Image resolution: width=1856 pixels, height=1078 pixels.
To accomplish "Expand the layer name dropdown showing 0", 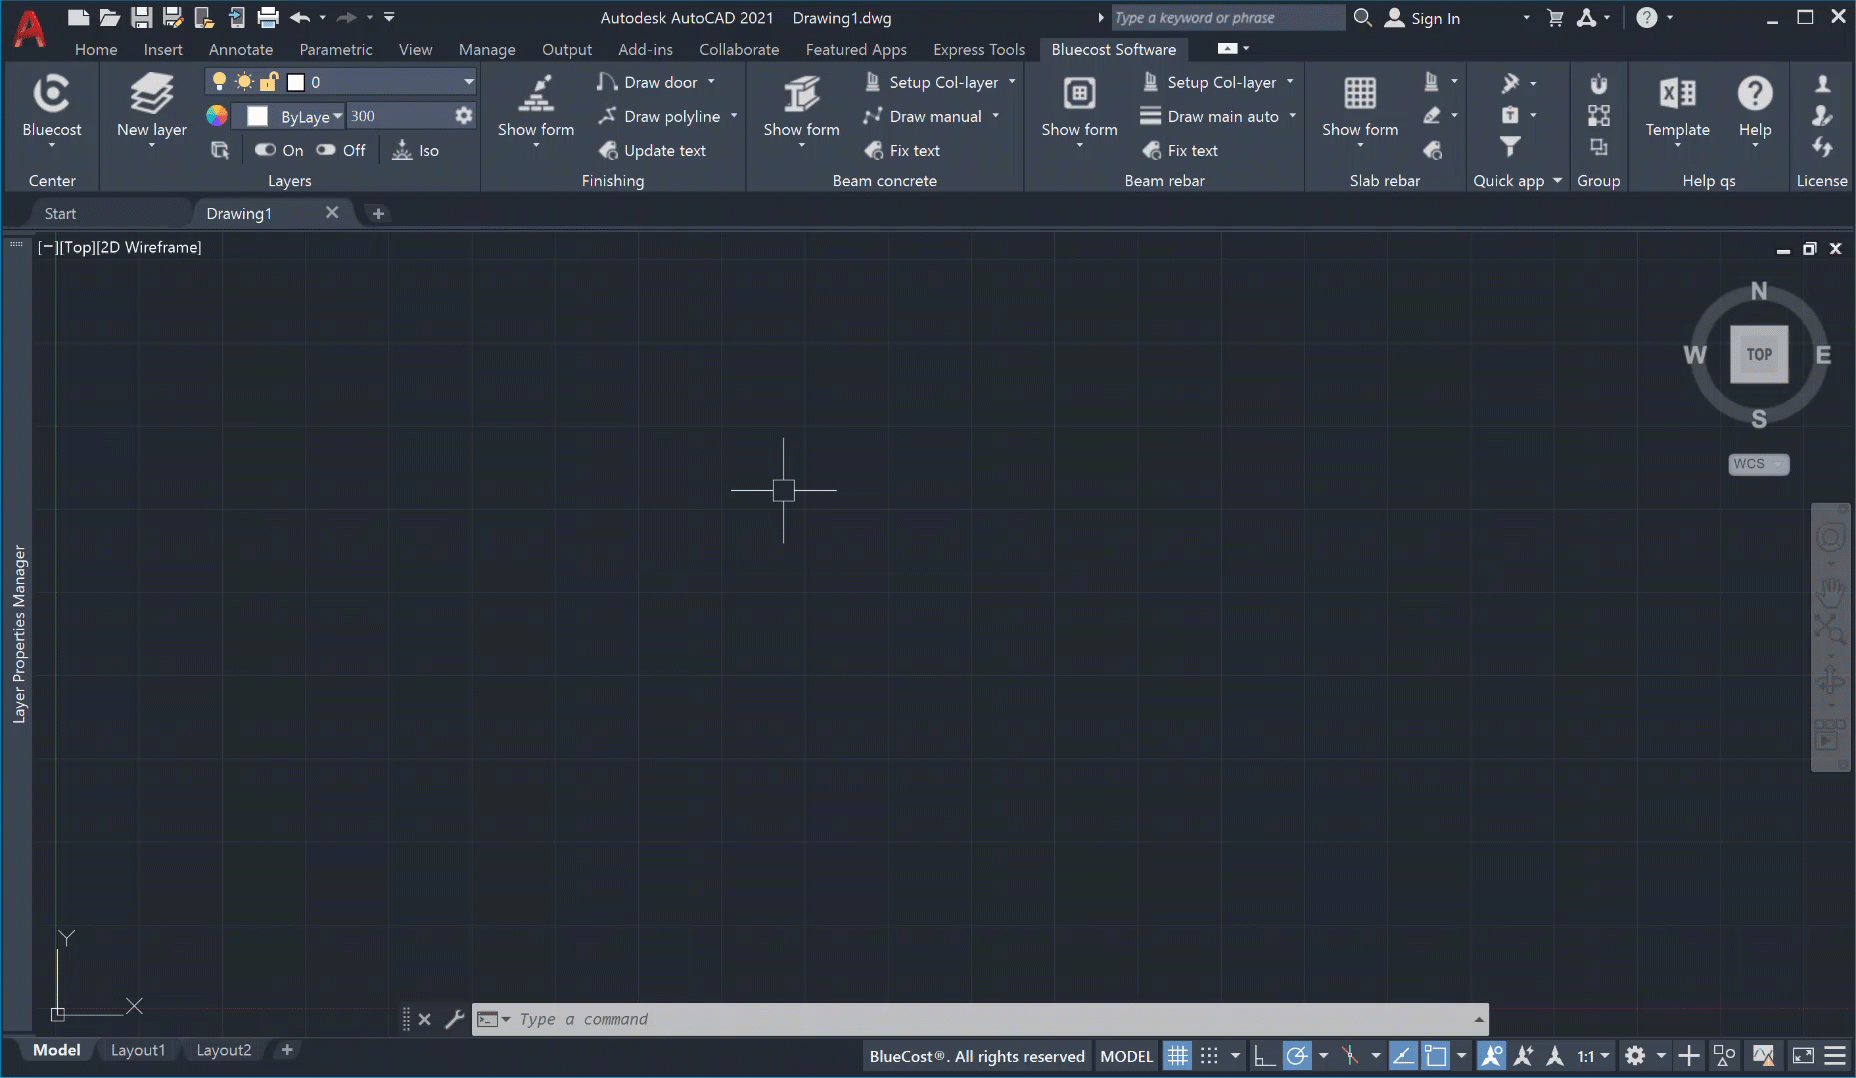I will (468, 82).
